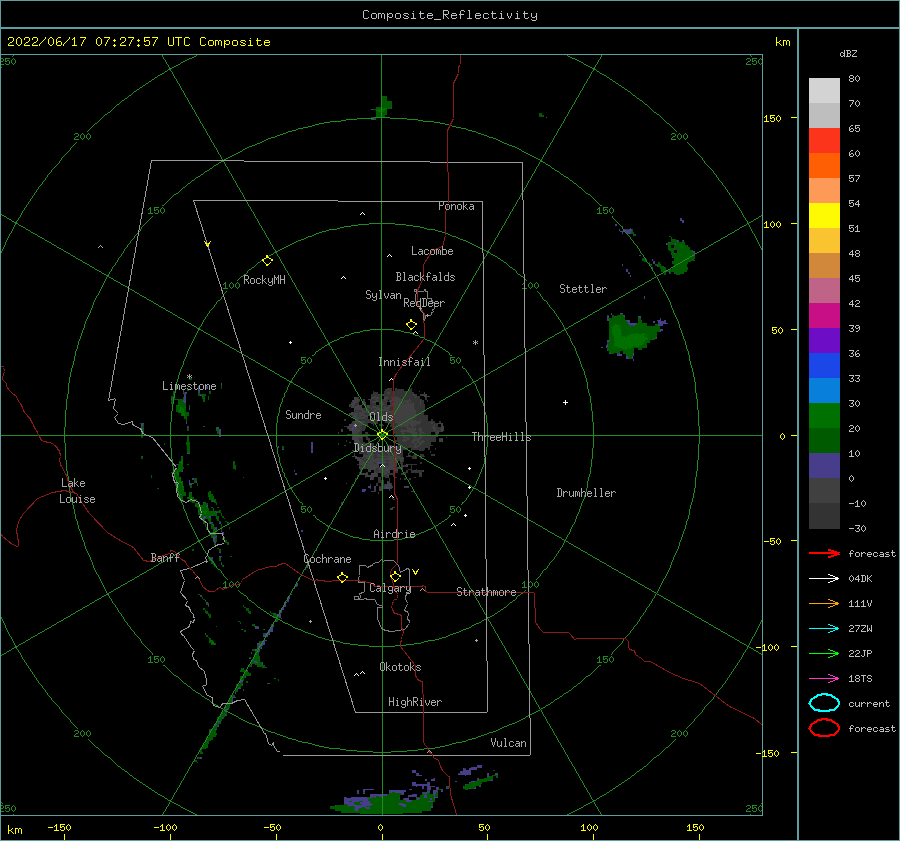
Task: Click the 65 dBZ red swatch
Action: (x=824, y=141)
